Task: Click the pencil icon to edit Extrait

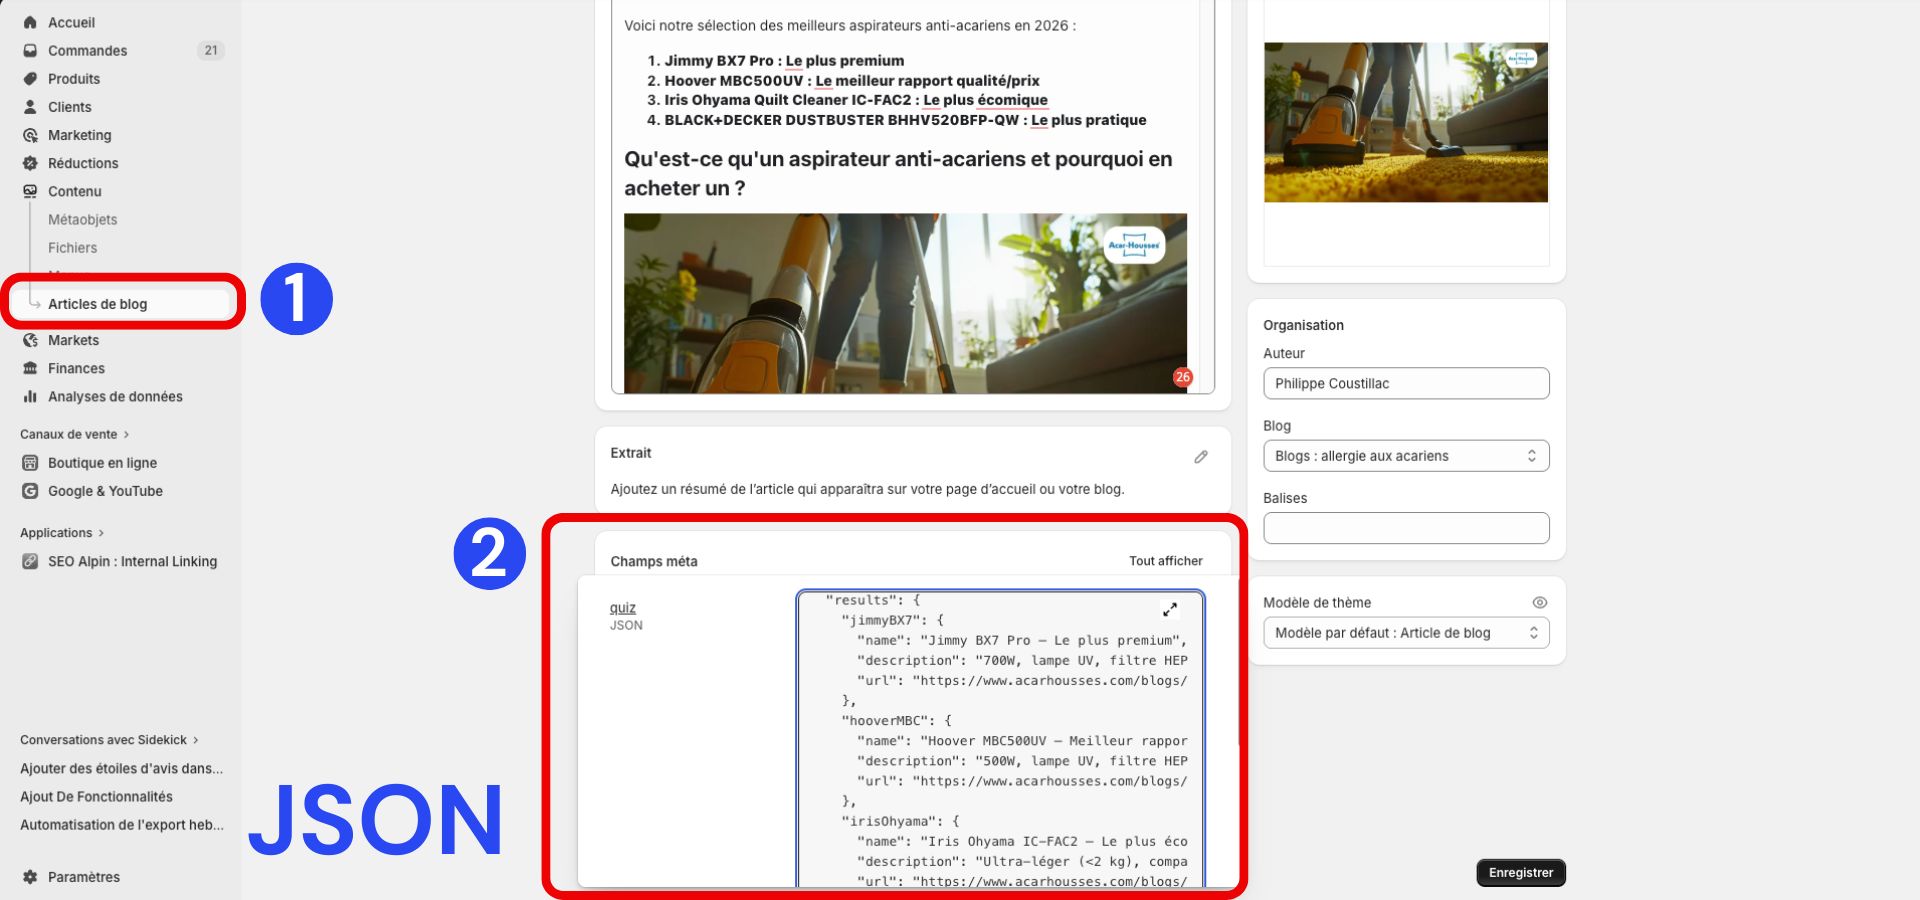Action: tap(1201, 457)
